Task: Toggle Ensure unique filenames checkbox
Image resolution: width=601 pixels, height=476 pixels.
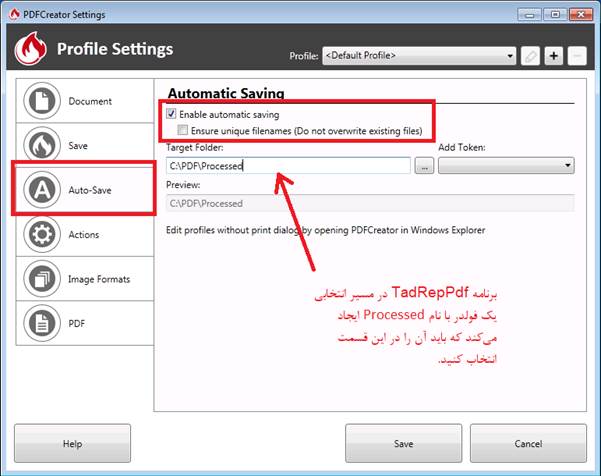Action: pyautogui.click(x=183, y=130)
